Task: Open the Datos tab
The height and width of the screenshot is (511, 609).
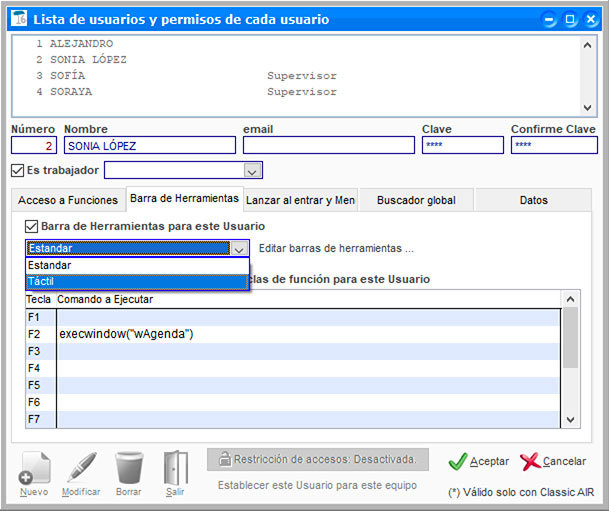Action: (534, 200)
